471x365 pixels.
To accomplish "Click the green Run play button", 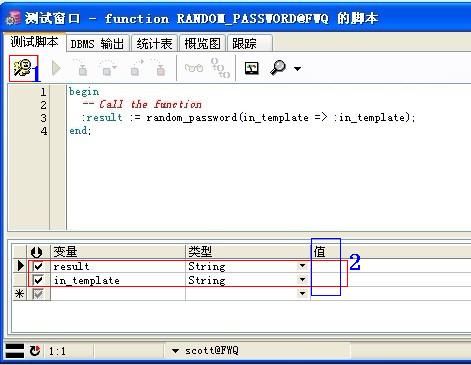I will click(x=56, y=69).
